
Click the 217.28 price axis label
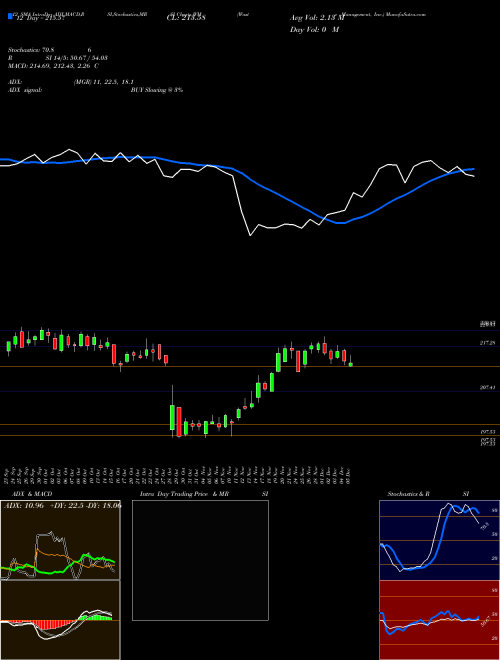click(x=487, y=343)
